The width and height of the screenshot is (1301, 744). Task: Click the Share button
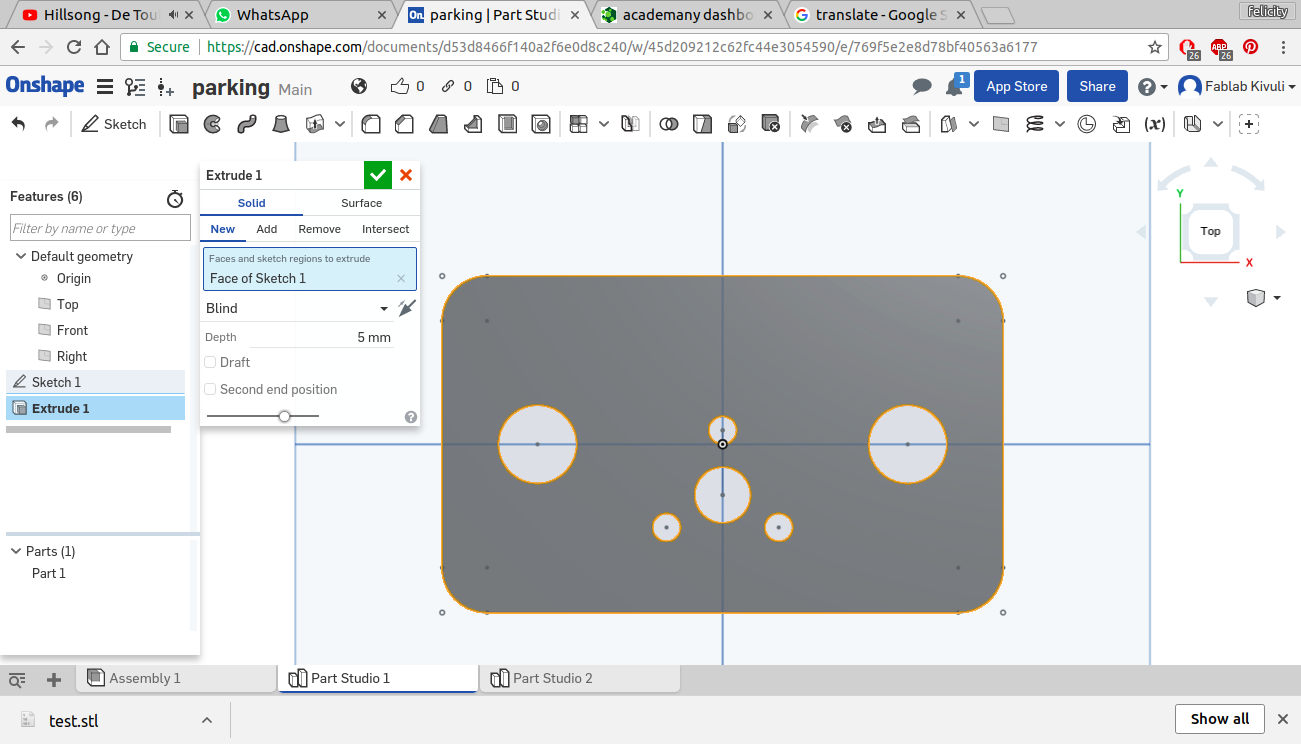coord(1097,86)
